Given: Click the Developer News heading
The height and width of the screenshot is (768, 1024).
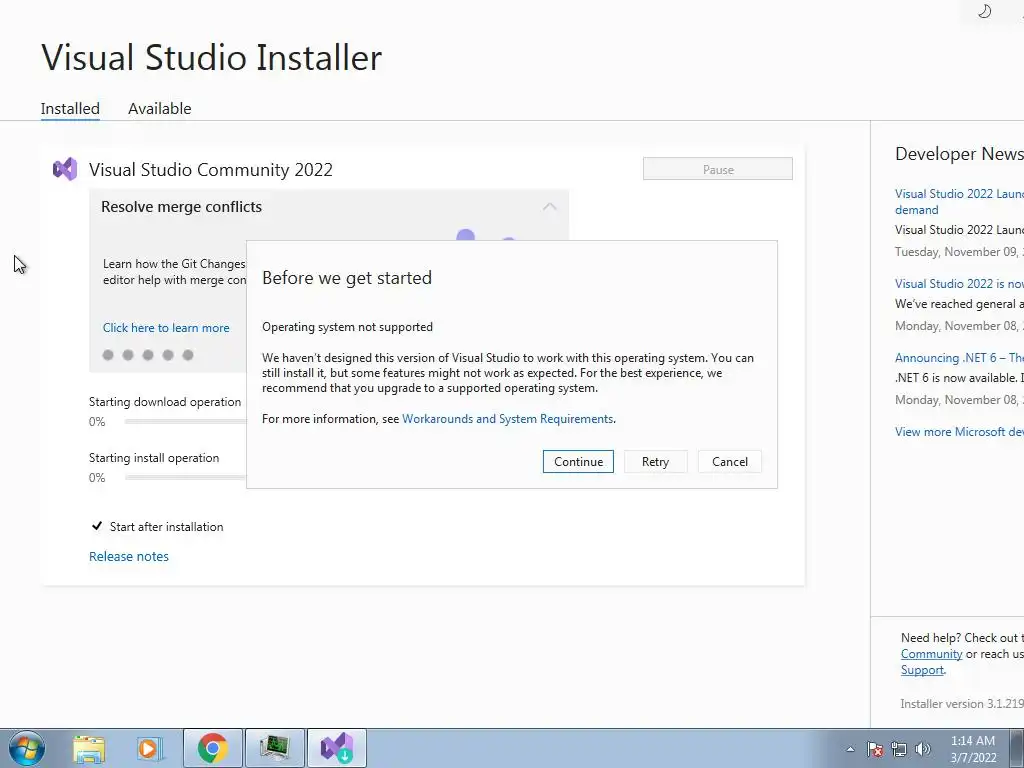Looking at the screenshot, I should click(x=959, y=153).
